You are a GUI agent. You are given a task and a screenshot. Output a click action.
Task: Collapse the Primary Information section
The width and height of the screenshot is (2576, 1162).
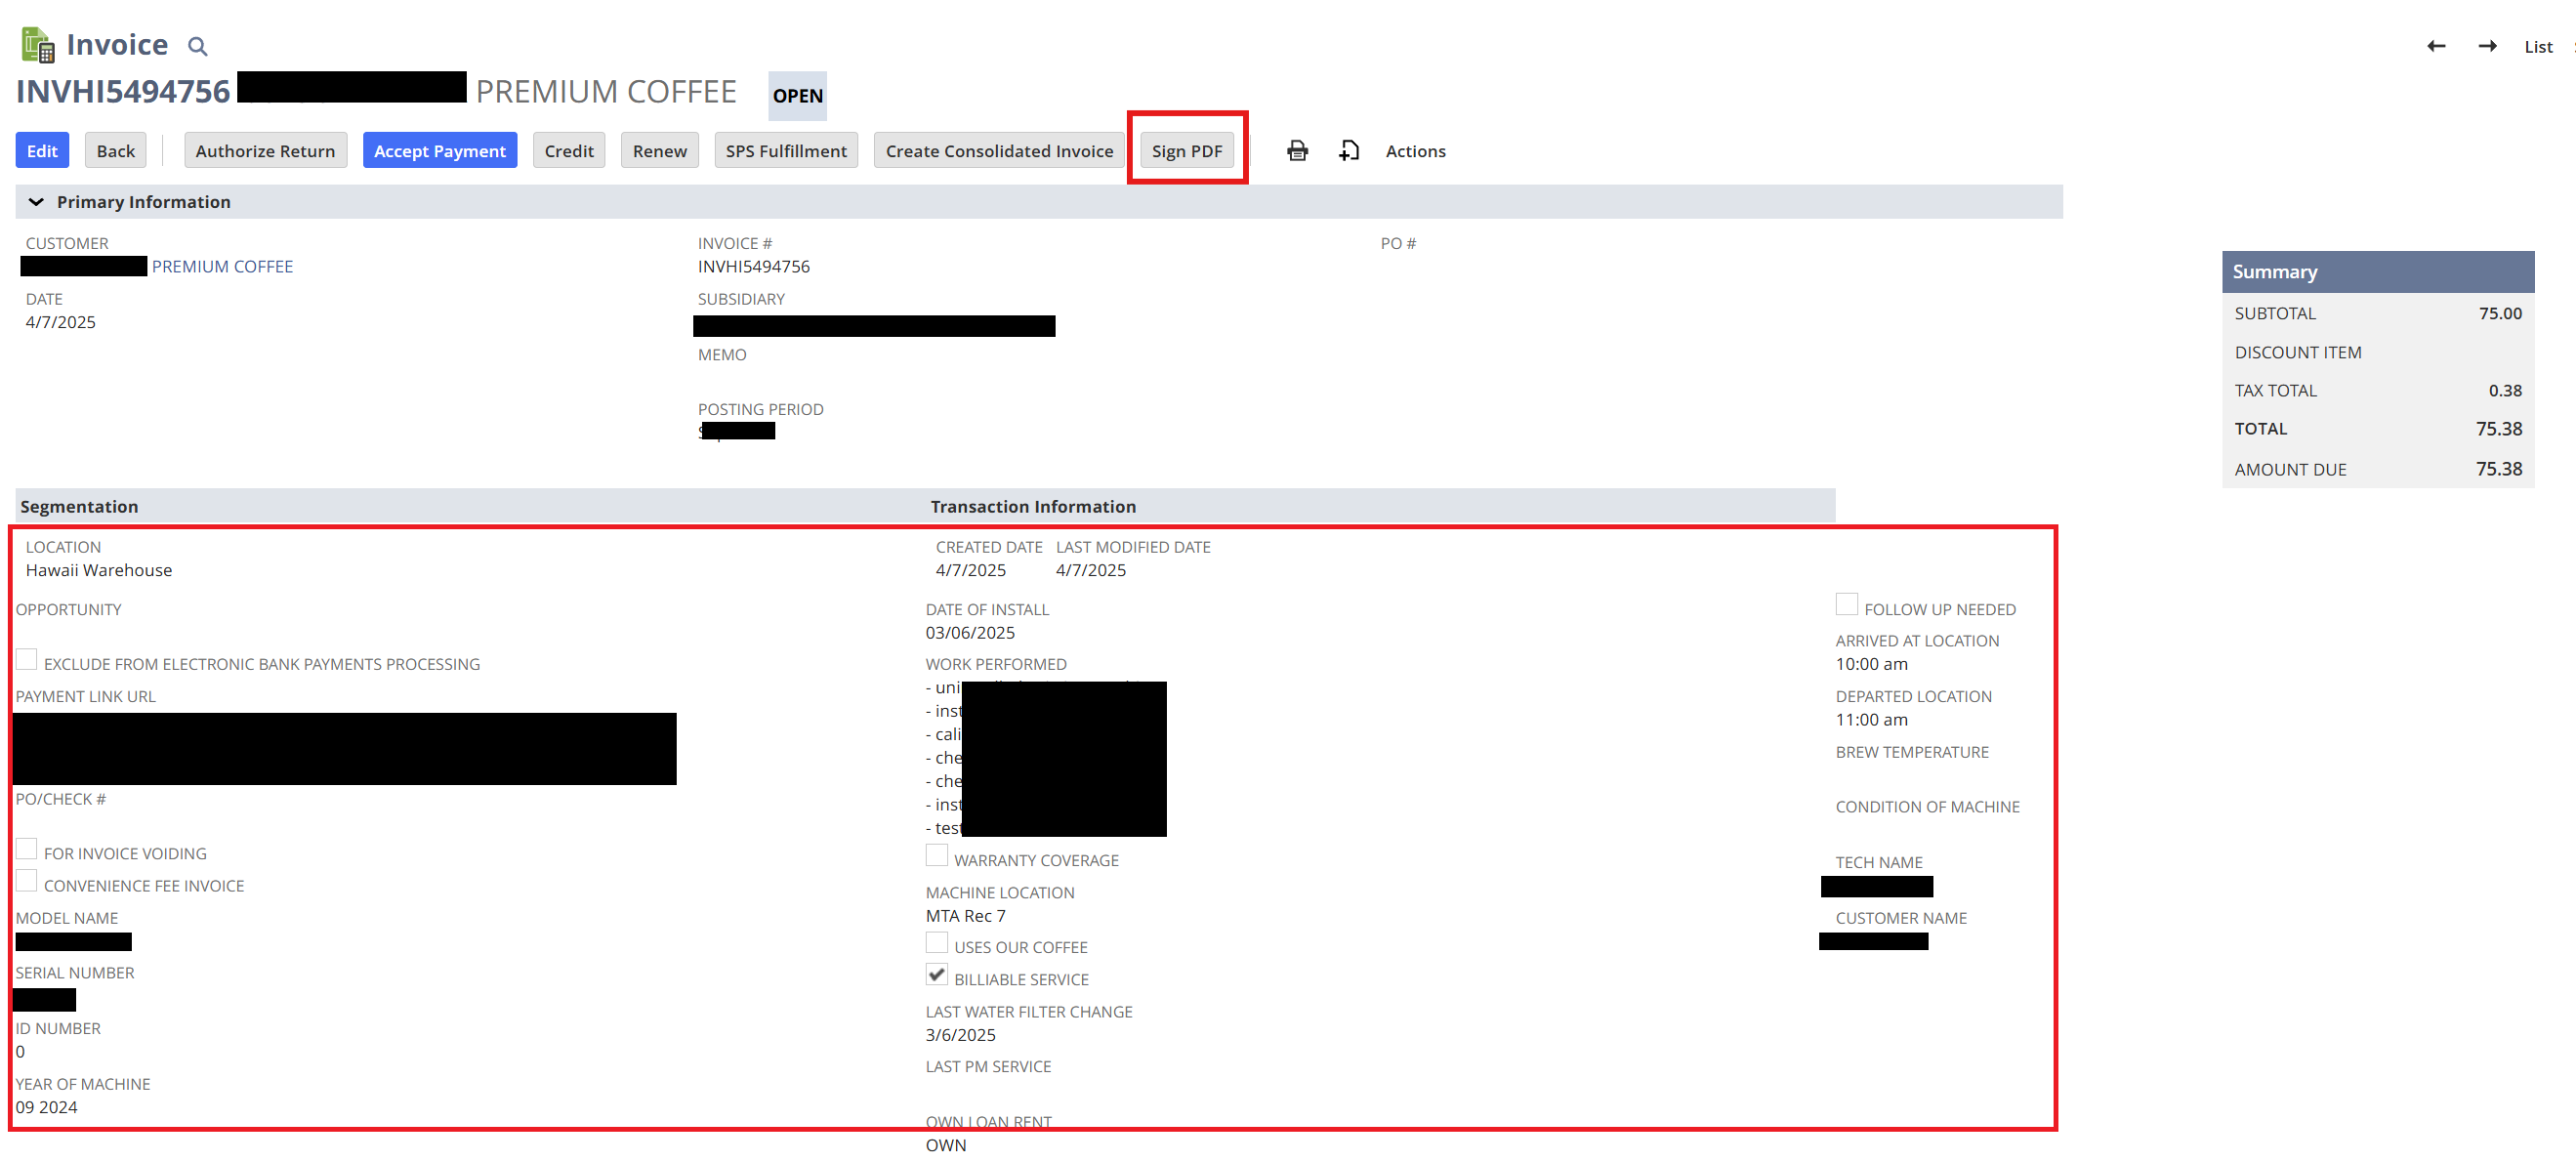[x=36, y=202]
